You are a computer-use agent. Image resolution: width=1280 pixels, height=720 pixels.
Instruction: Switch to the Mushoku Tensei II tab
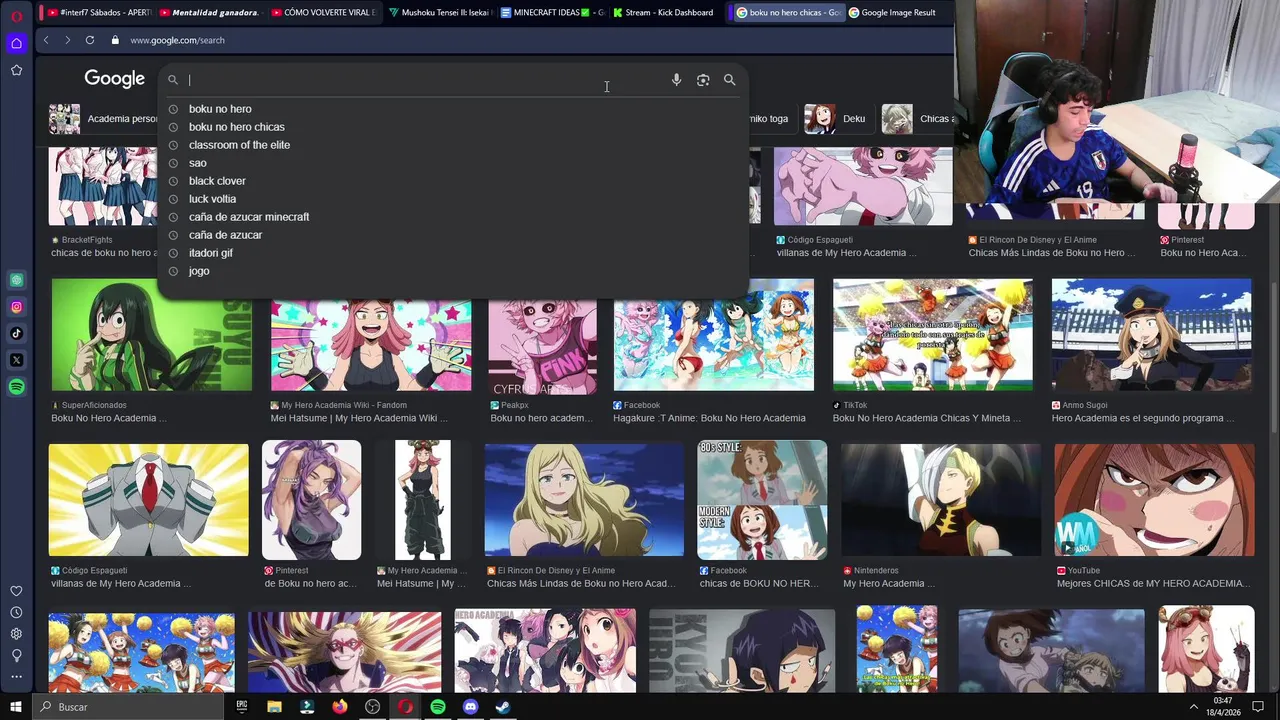440,13
